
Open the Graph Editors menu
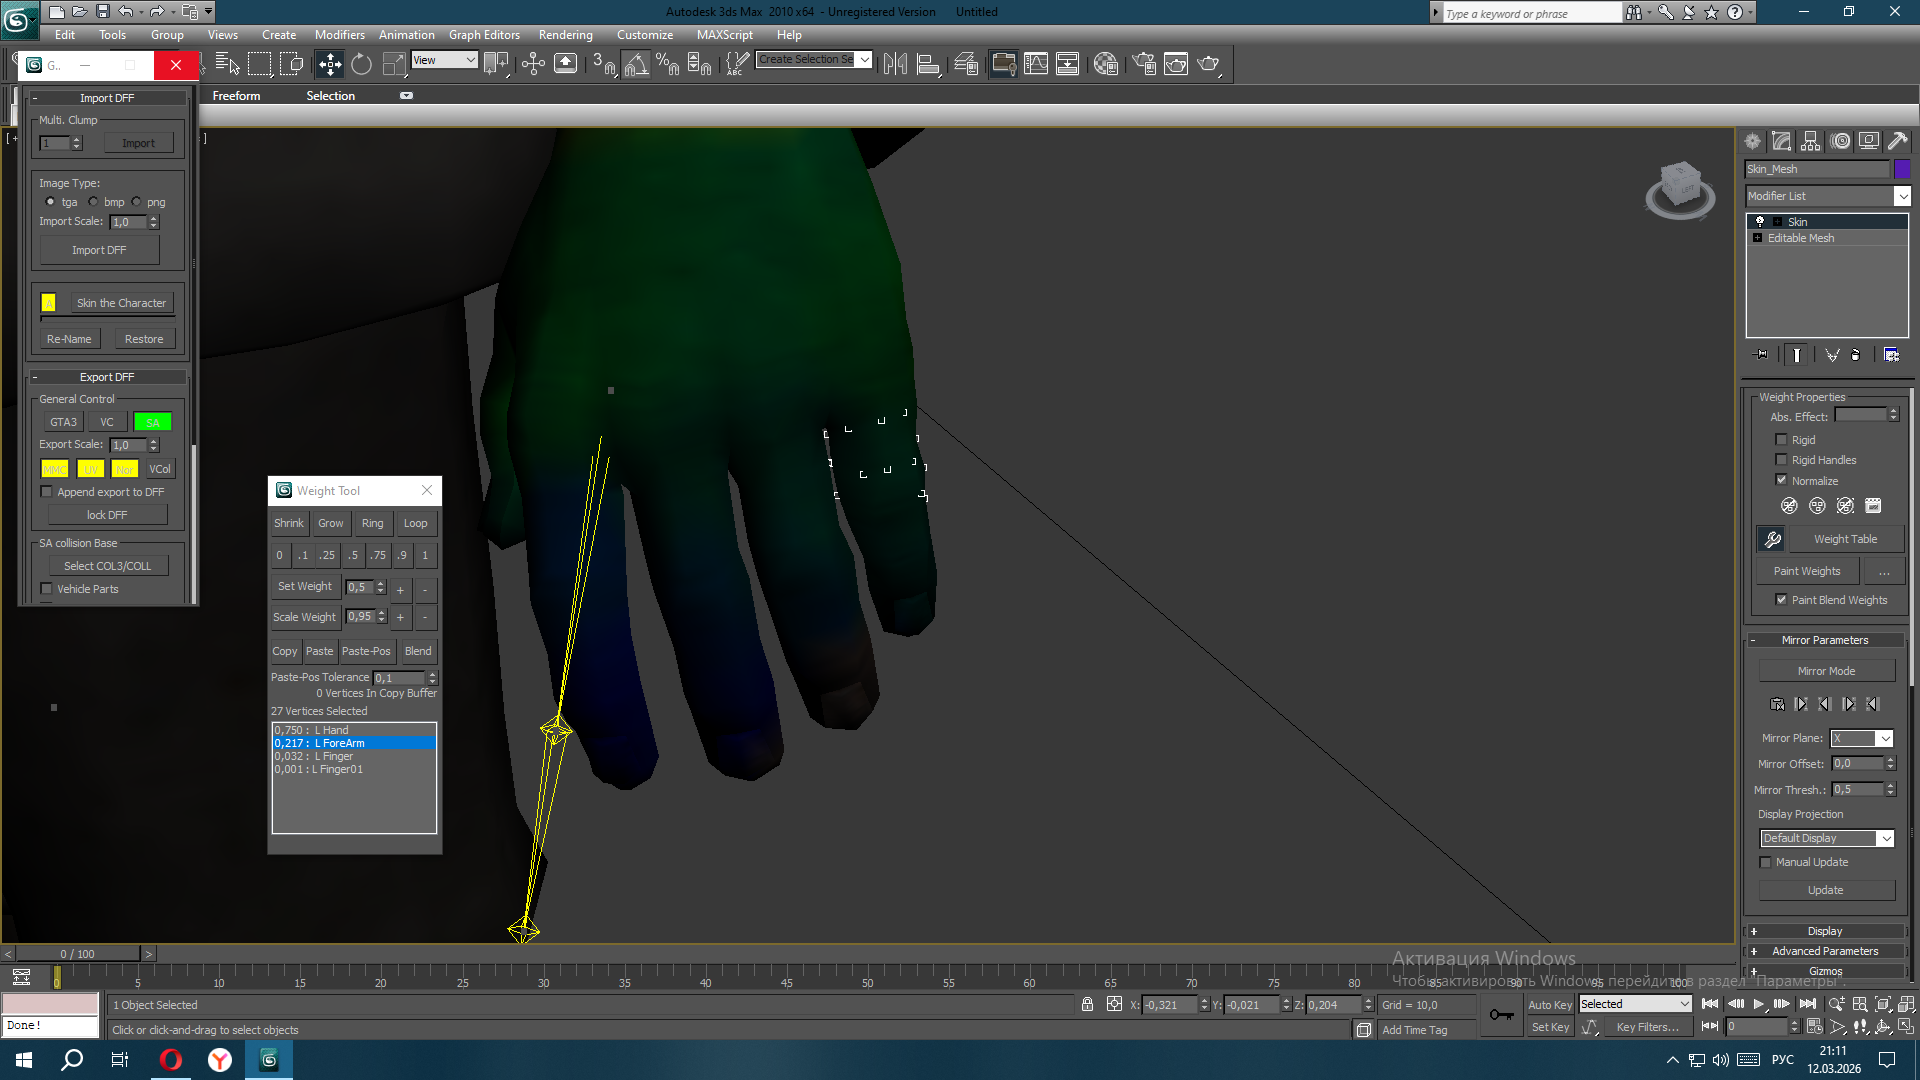(484, 35)
